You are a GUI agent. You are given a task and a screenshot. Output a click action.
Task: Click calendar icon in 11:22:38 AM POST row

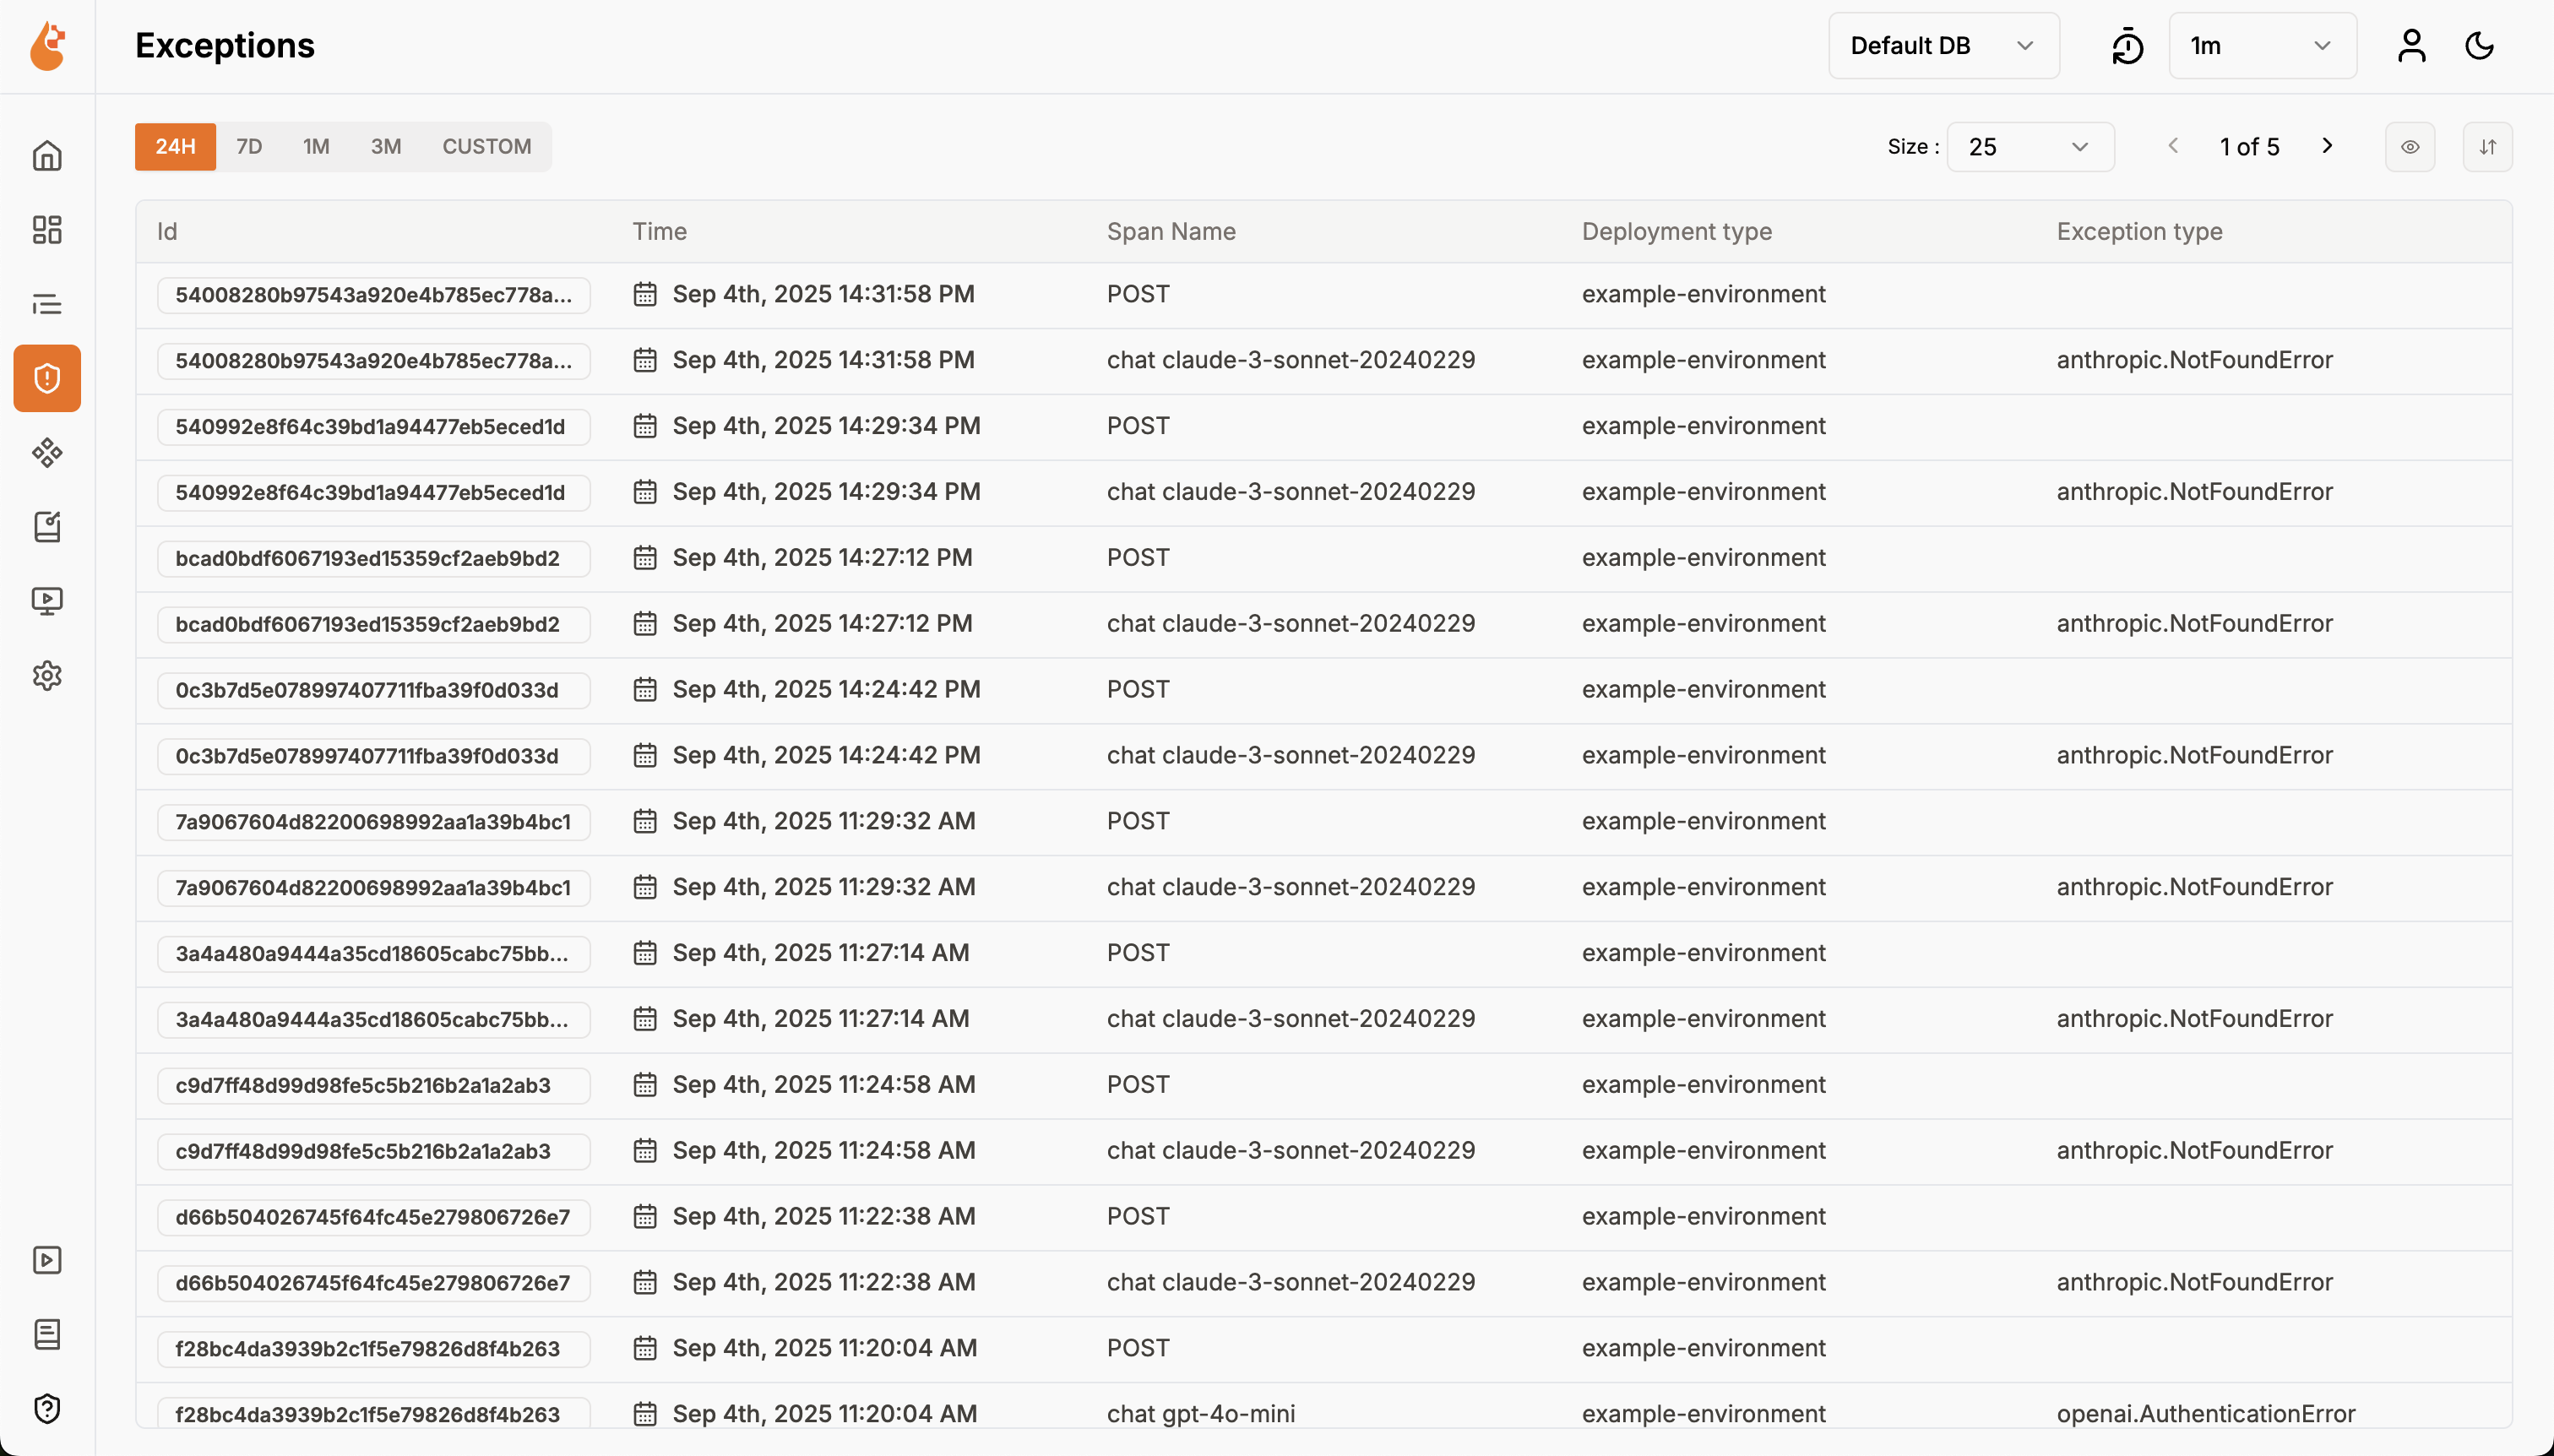[x=645, y=1216]
